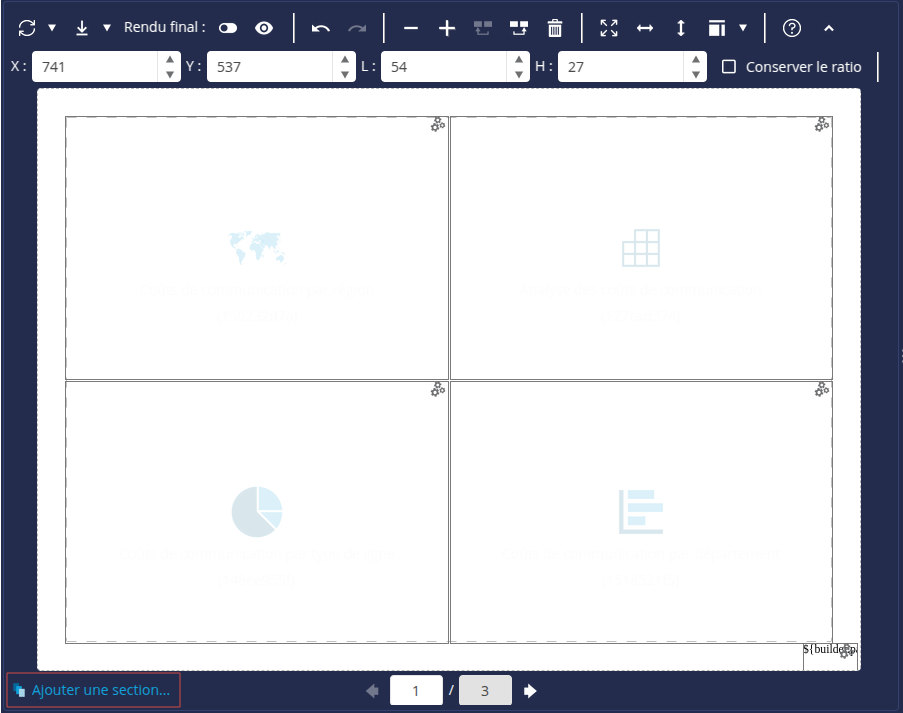Enable the Conserver le ratio checkbox
The width and height of the screenshot is (903, 713).
(728, 66)
